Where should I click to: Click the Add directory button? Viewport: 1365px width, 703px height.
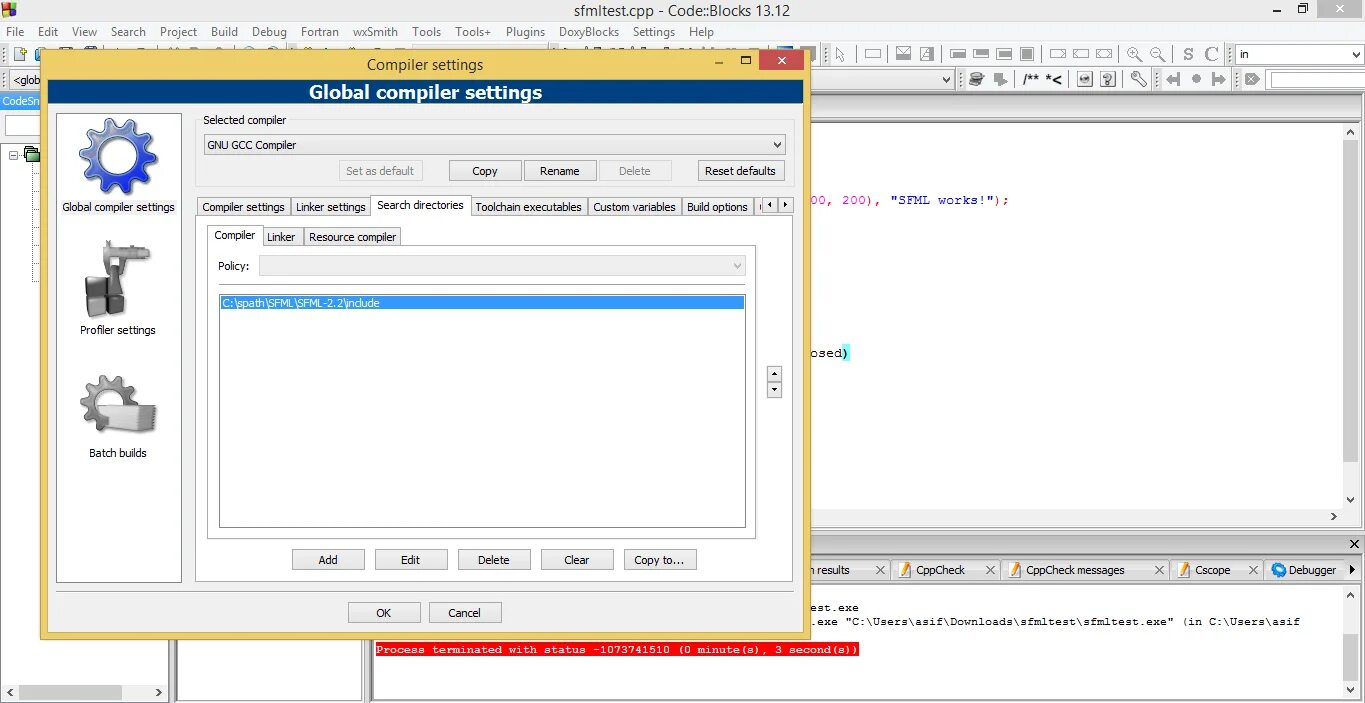point(328,560)
